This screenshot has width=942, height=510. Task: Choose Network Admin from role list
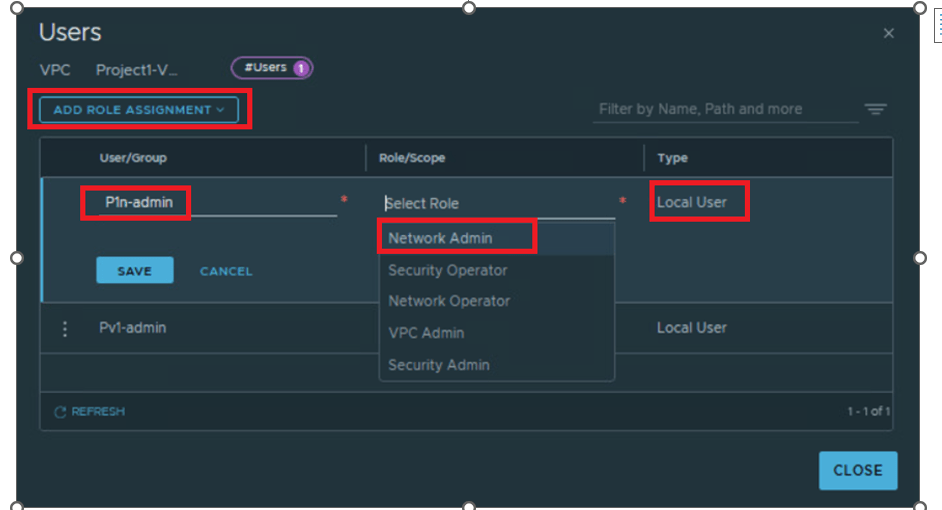[440, 238]
